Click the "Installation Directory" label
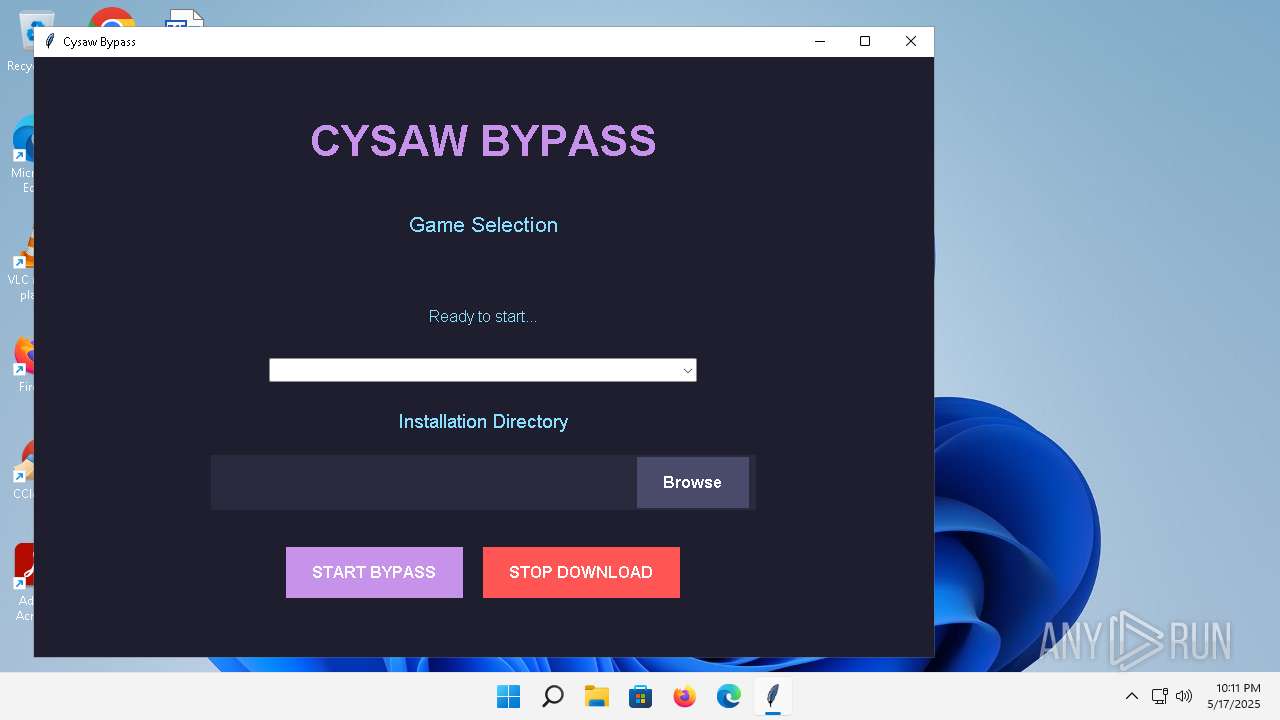Screen dimensions: 1280x720 (x=483, y=422)
